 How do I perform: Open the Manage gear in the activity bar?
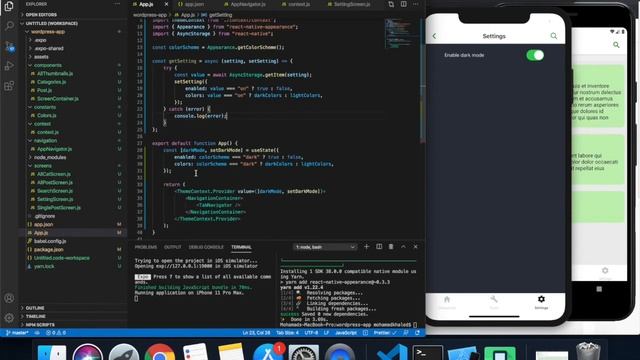point(9,318)
